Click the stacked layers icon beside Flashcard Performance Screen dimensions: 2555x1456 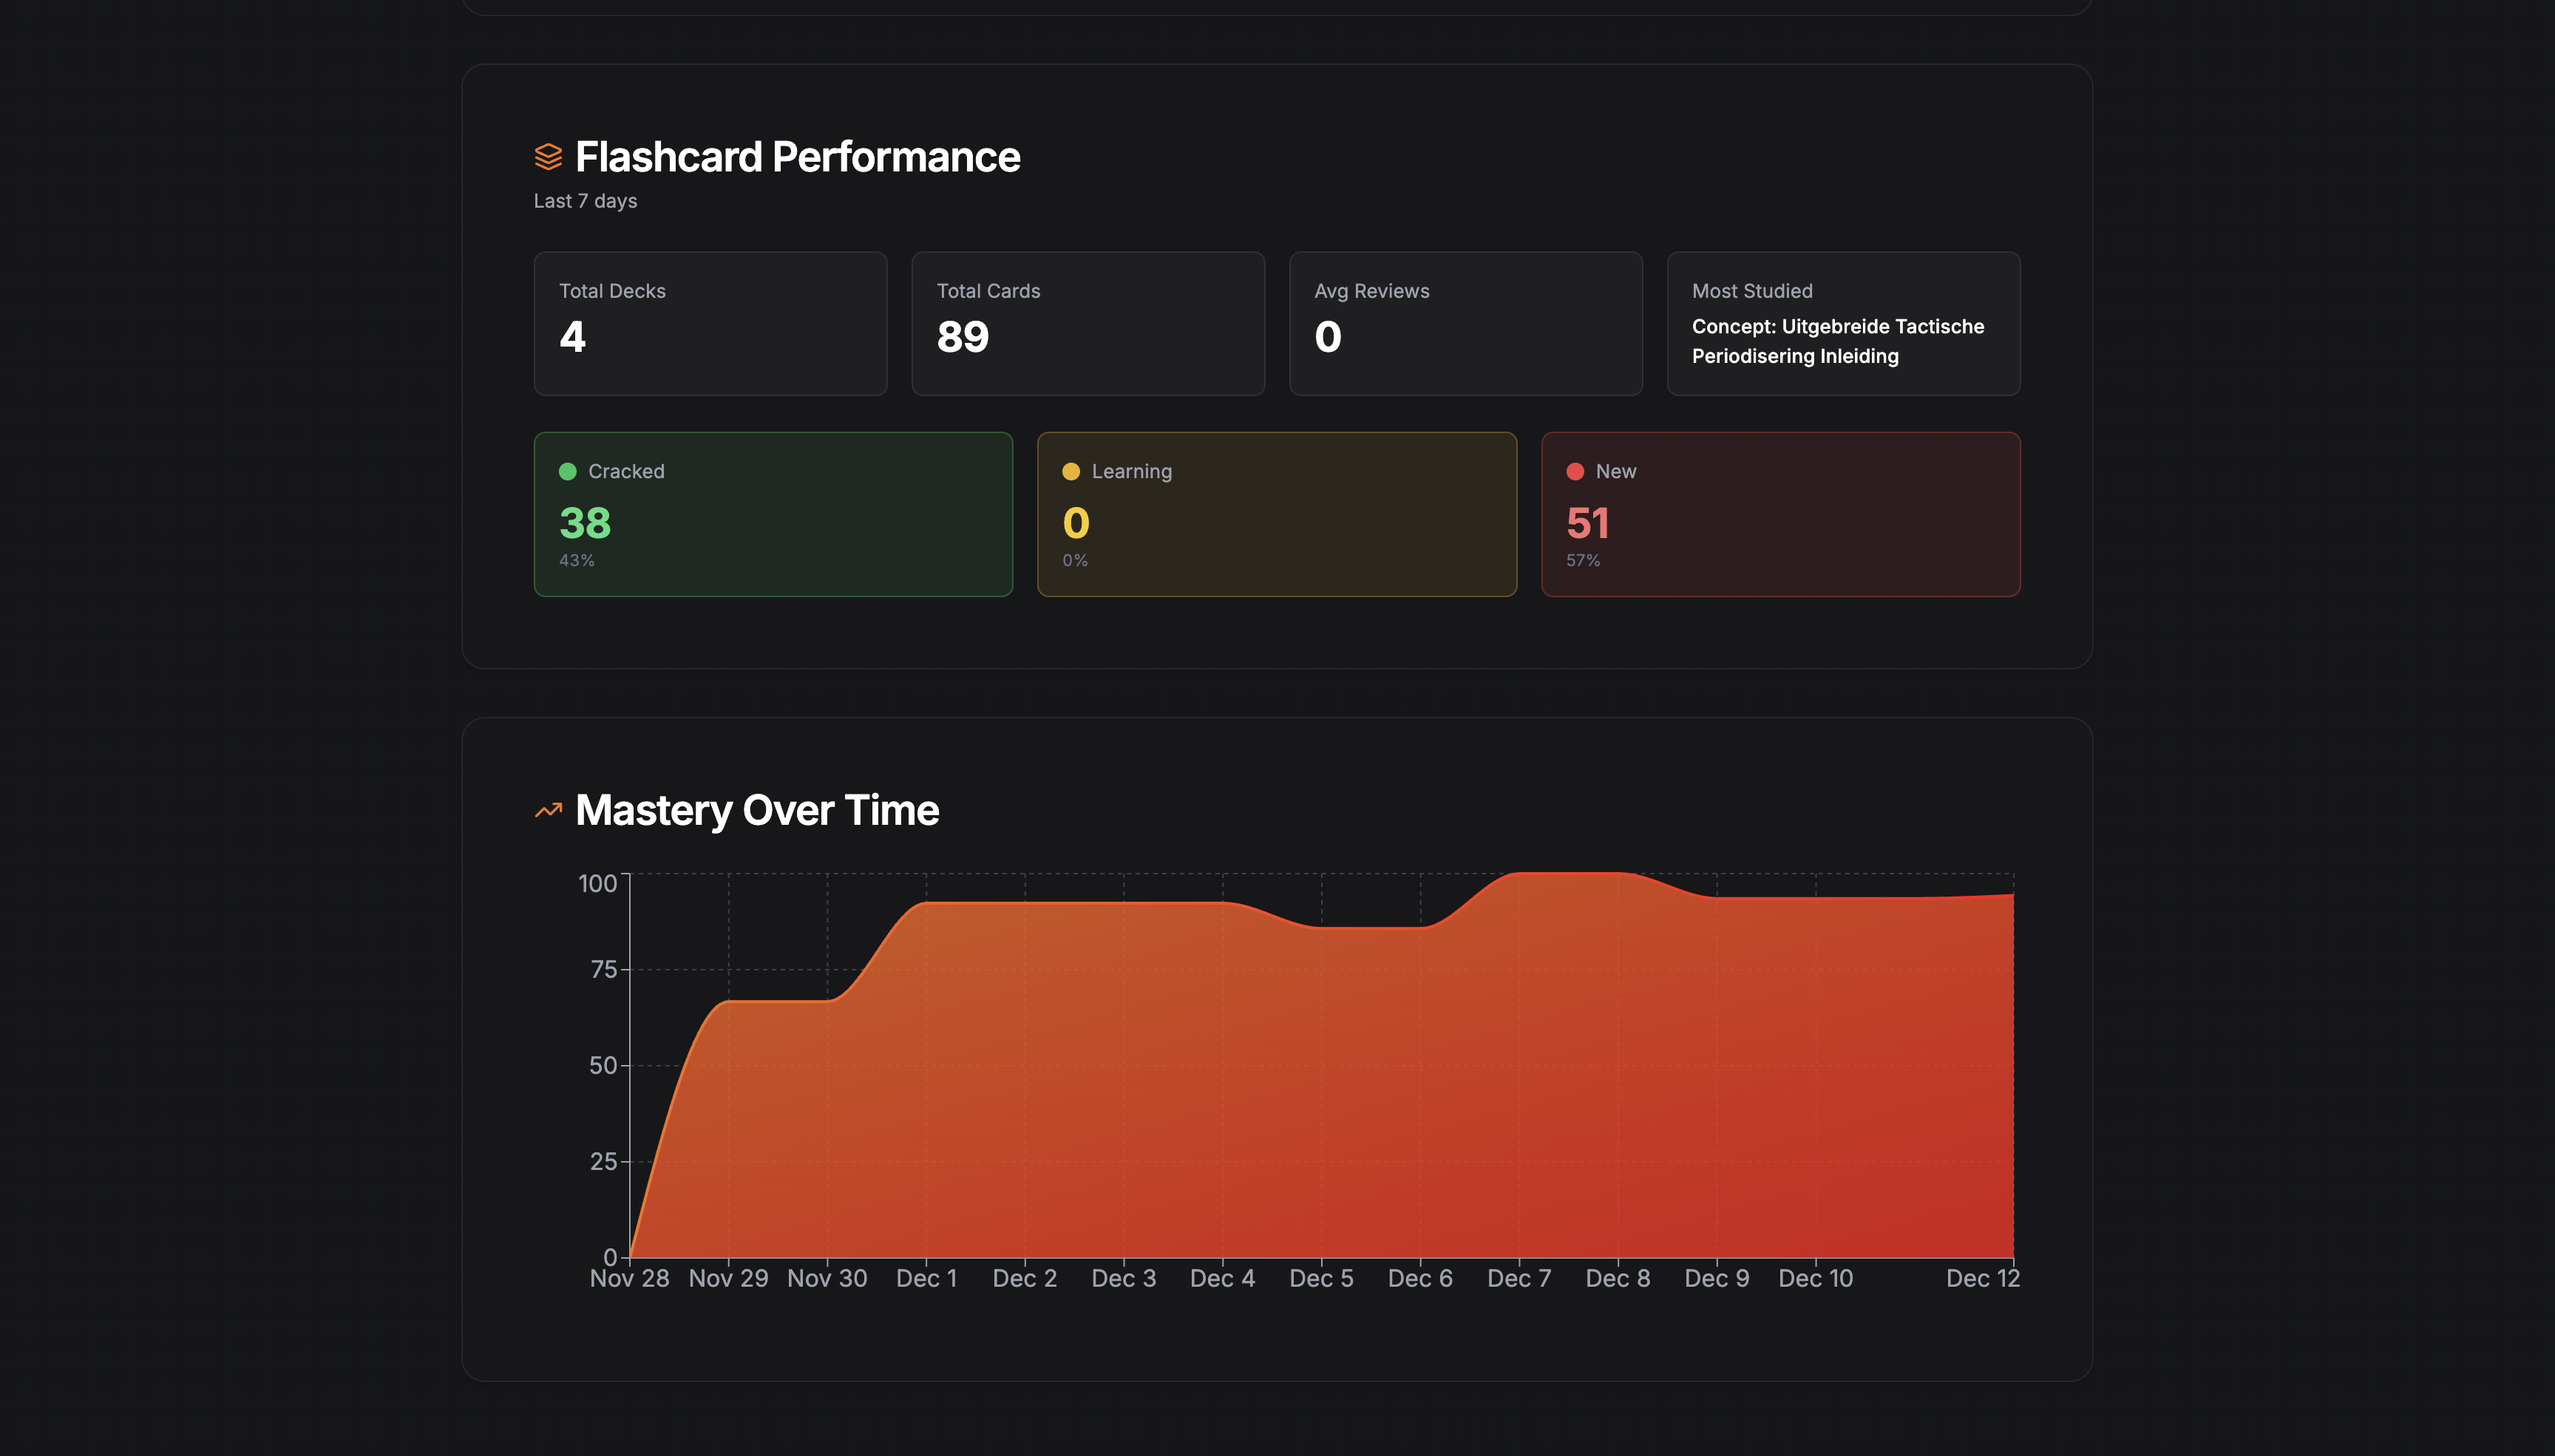(x=548, y=156)
